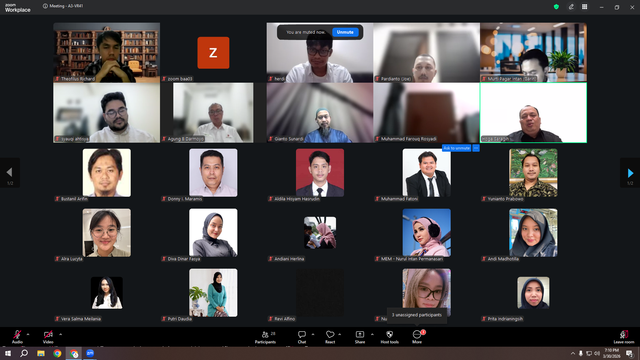Click the Unmute button in notification
Image resolution: width=640 pixels, height=360 pixels.
(345, 32)
